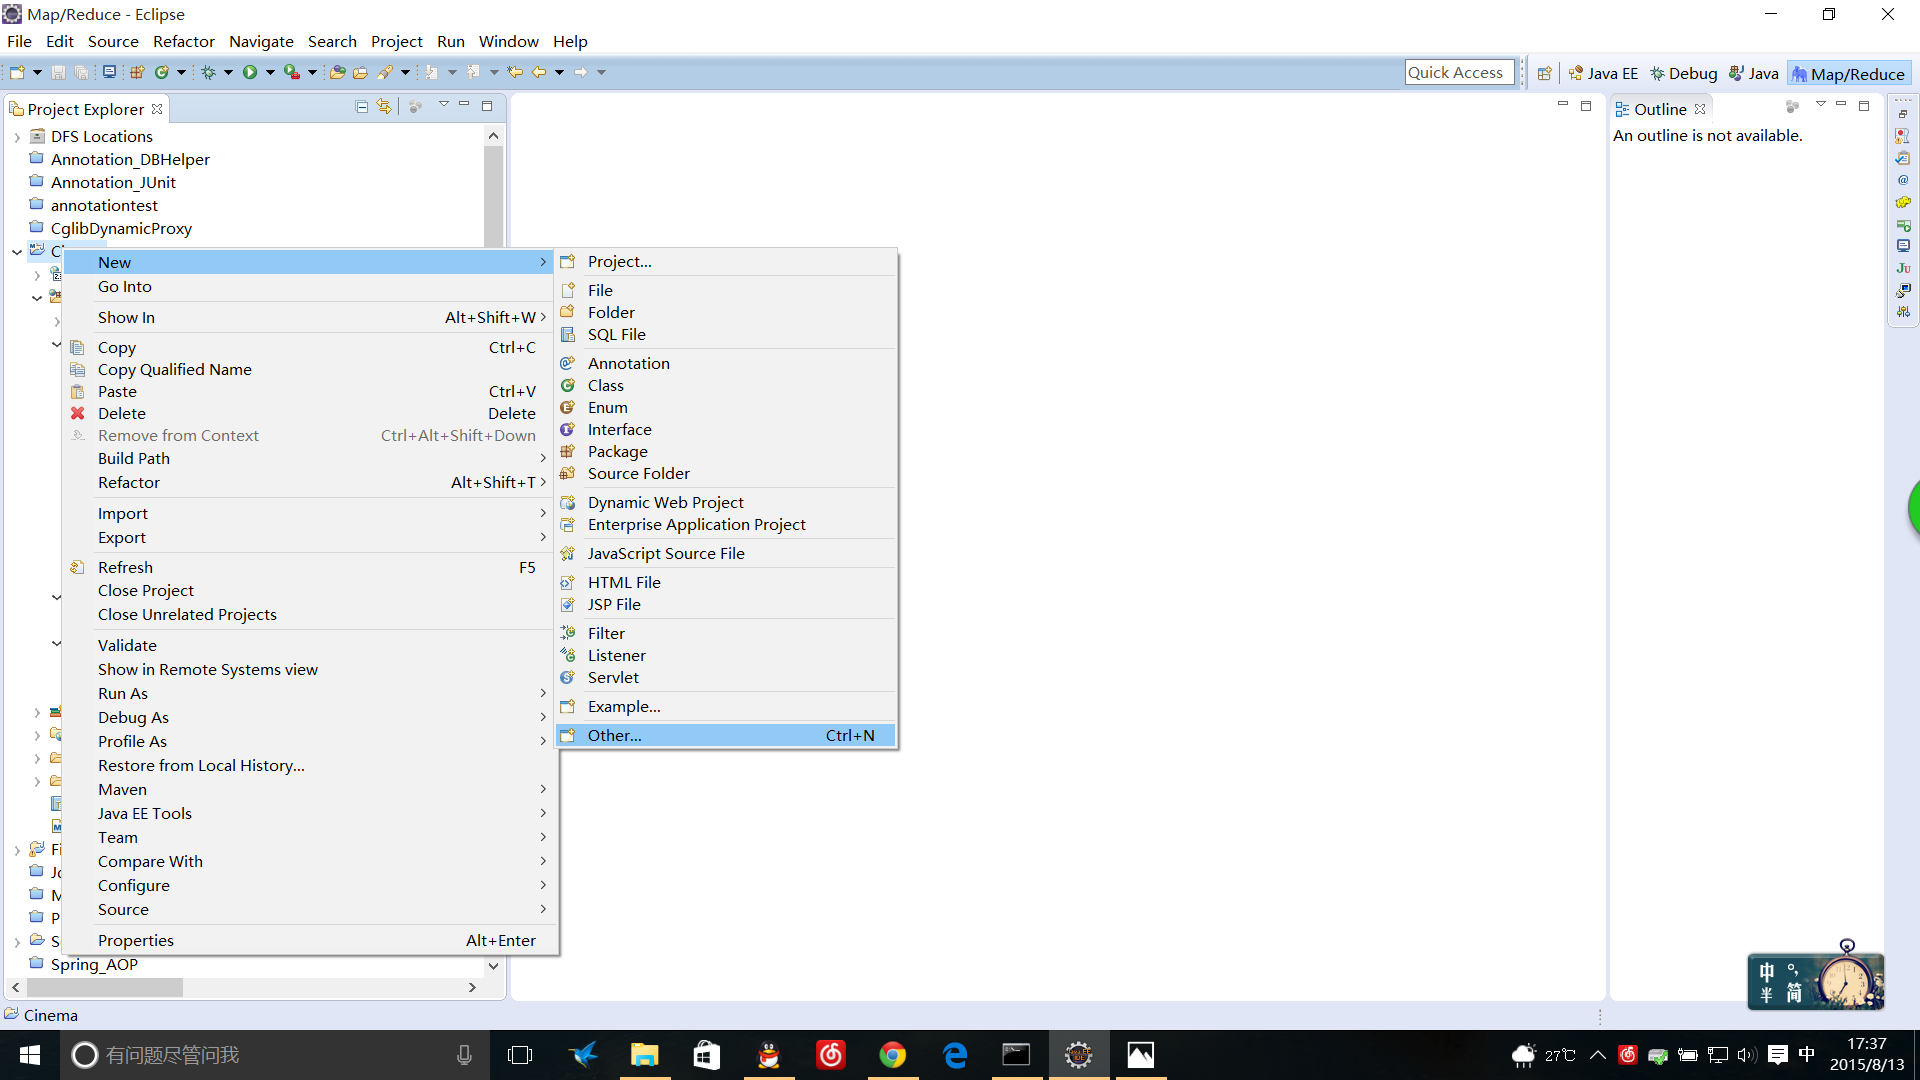The image size is (1920, 1080).
Task: Click Collapse All in Project Explorer
Action: (x=362, y=106)
